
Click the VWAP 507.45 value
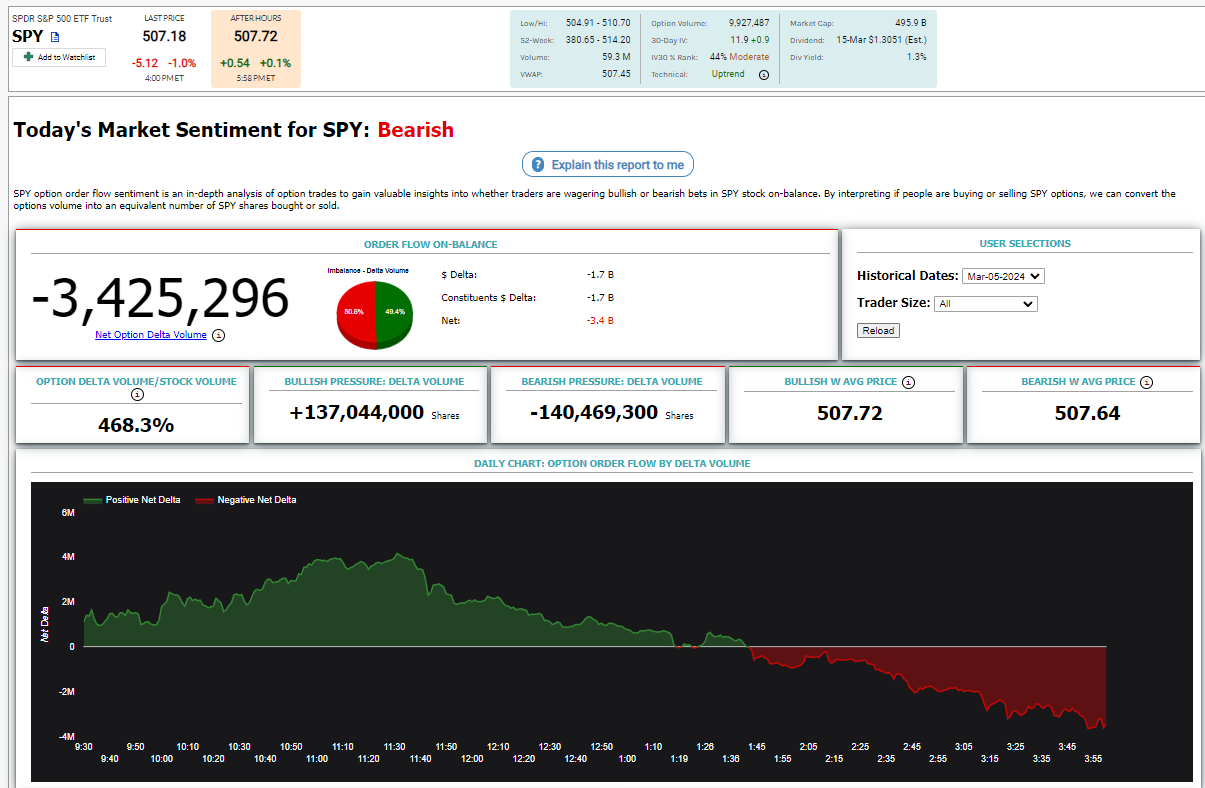tap(615, 74)
